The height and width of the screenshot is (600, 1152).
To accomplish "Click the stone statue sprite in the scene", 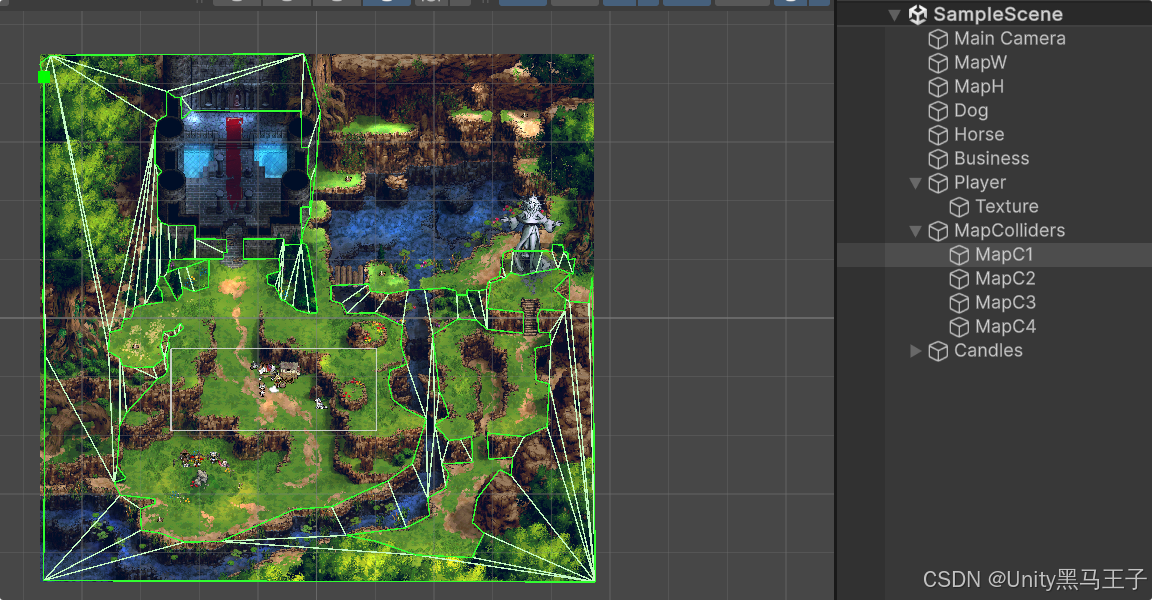I will 531,234.
